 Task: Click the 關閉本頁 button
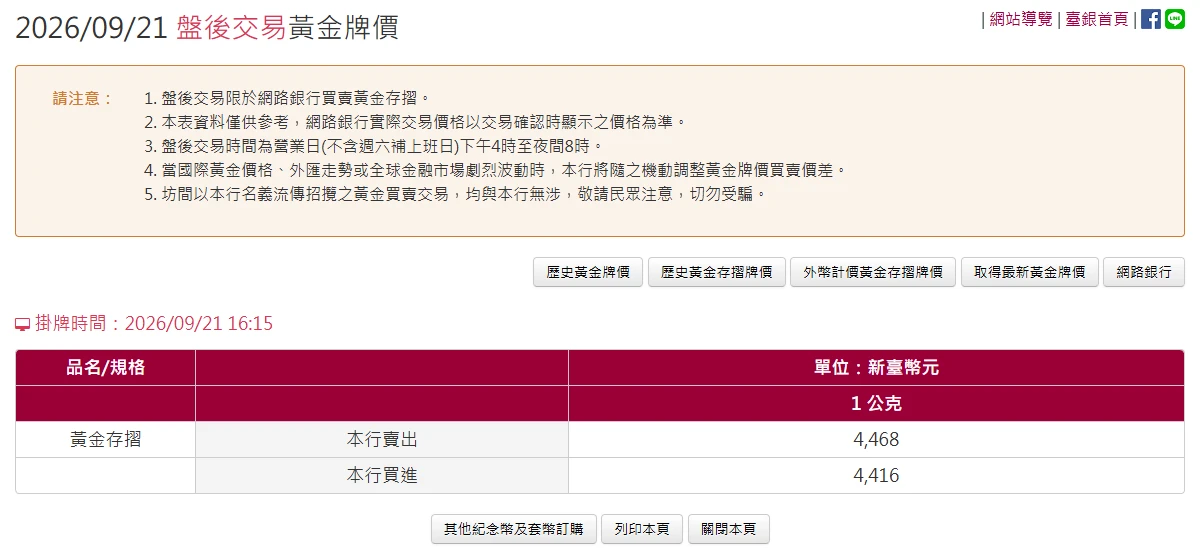tap(729, 529)
